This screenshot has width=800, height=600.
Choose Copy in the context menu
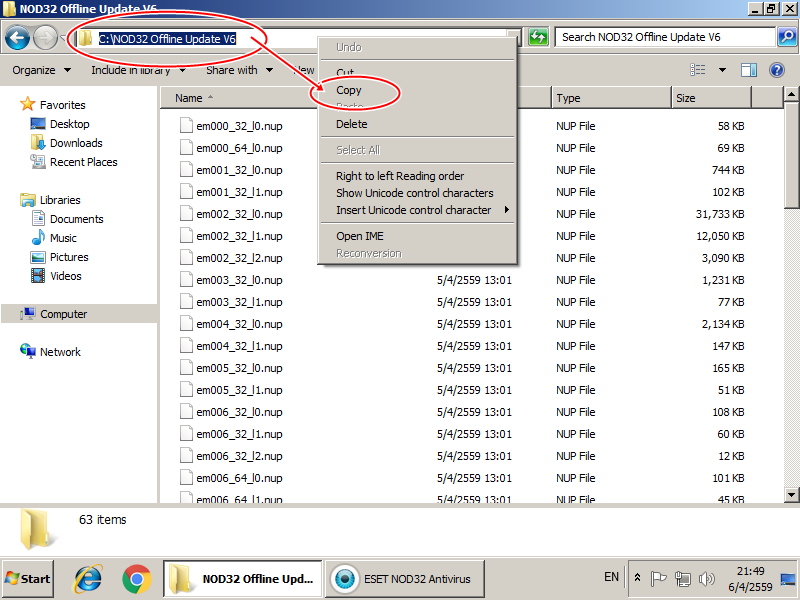(349, 90)
